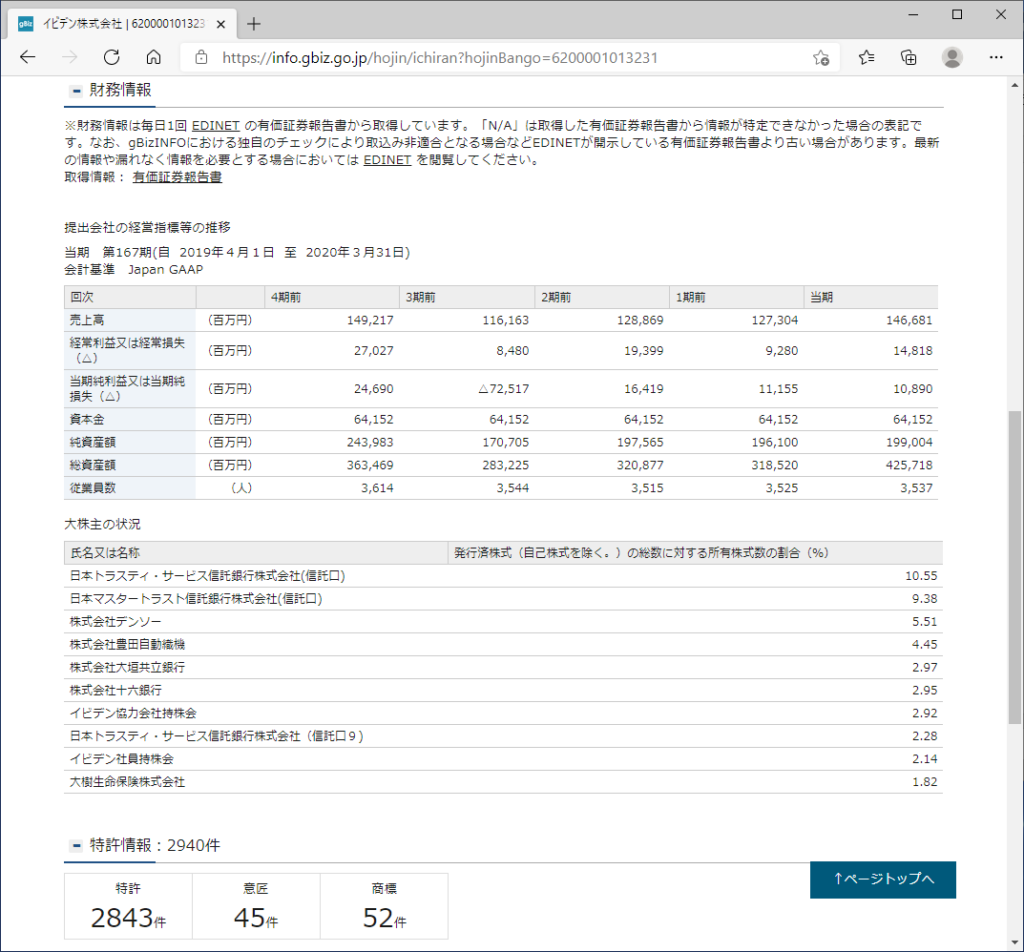Go to browser home page icon

[153, 57]
